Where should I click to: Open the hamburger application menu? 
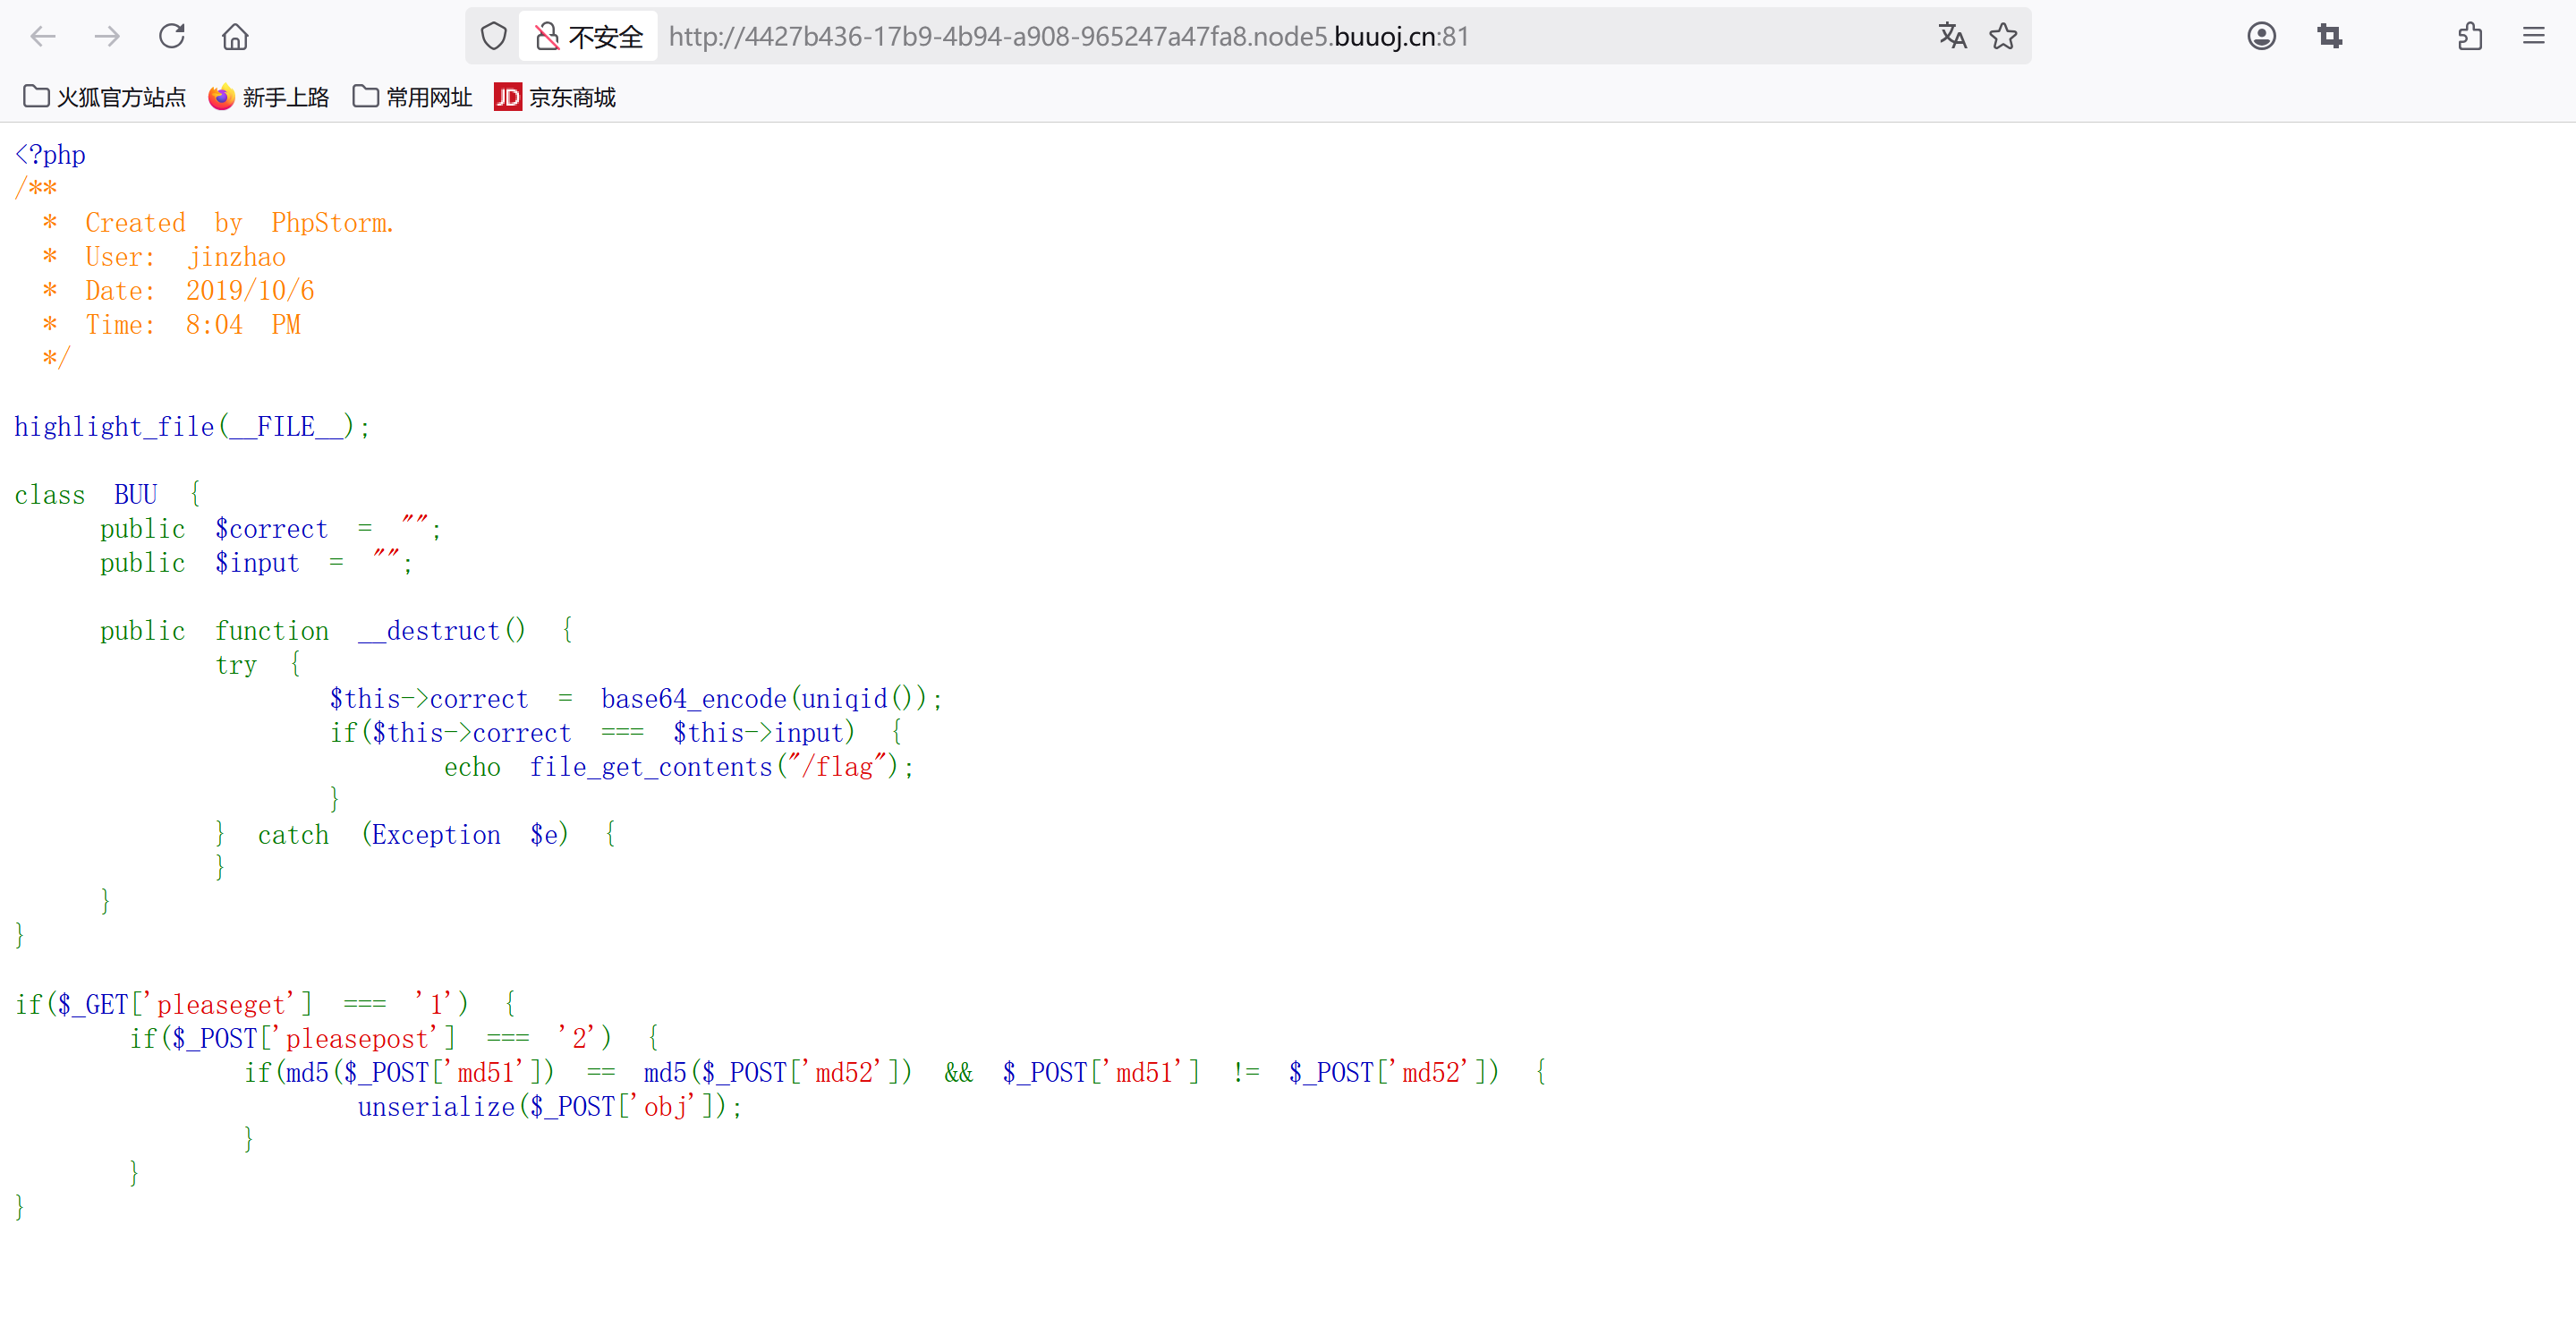[x=2533, y=37]
